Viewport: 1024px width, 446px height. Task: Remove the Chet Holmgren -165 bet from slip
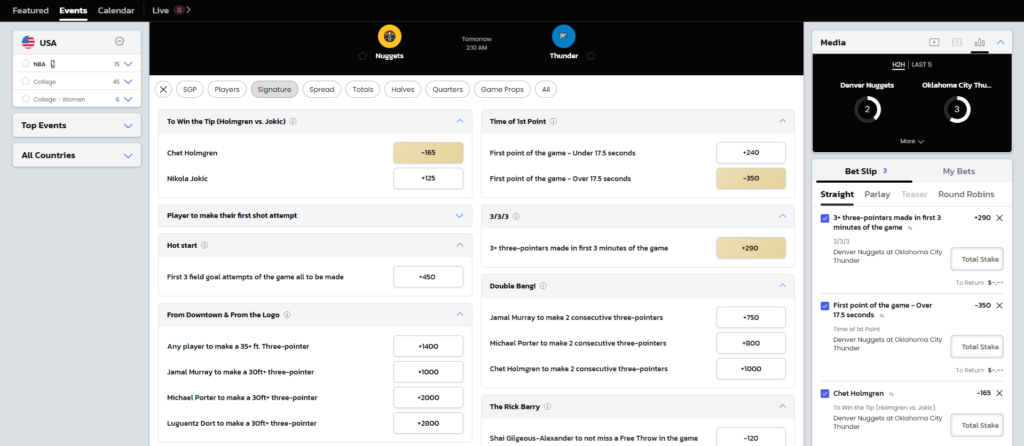[x=999, y=393]
